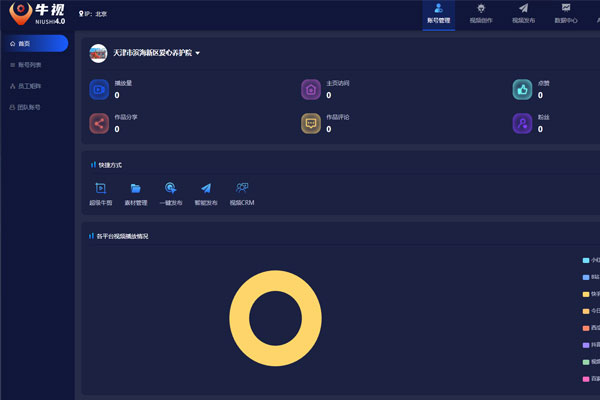Click the 主页访问 home visits icon
600x400 pixels.
pyautogui.click(x=311, y=90)
